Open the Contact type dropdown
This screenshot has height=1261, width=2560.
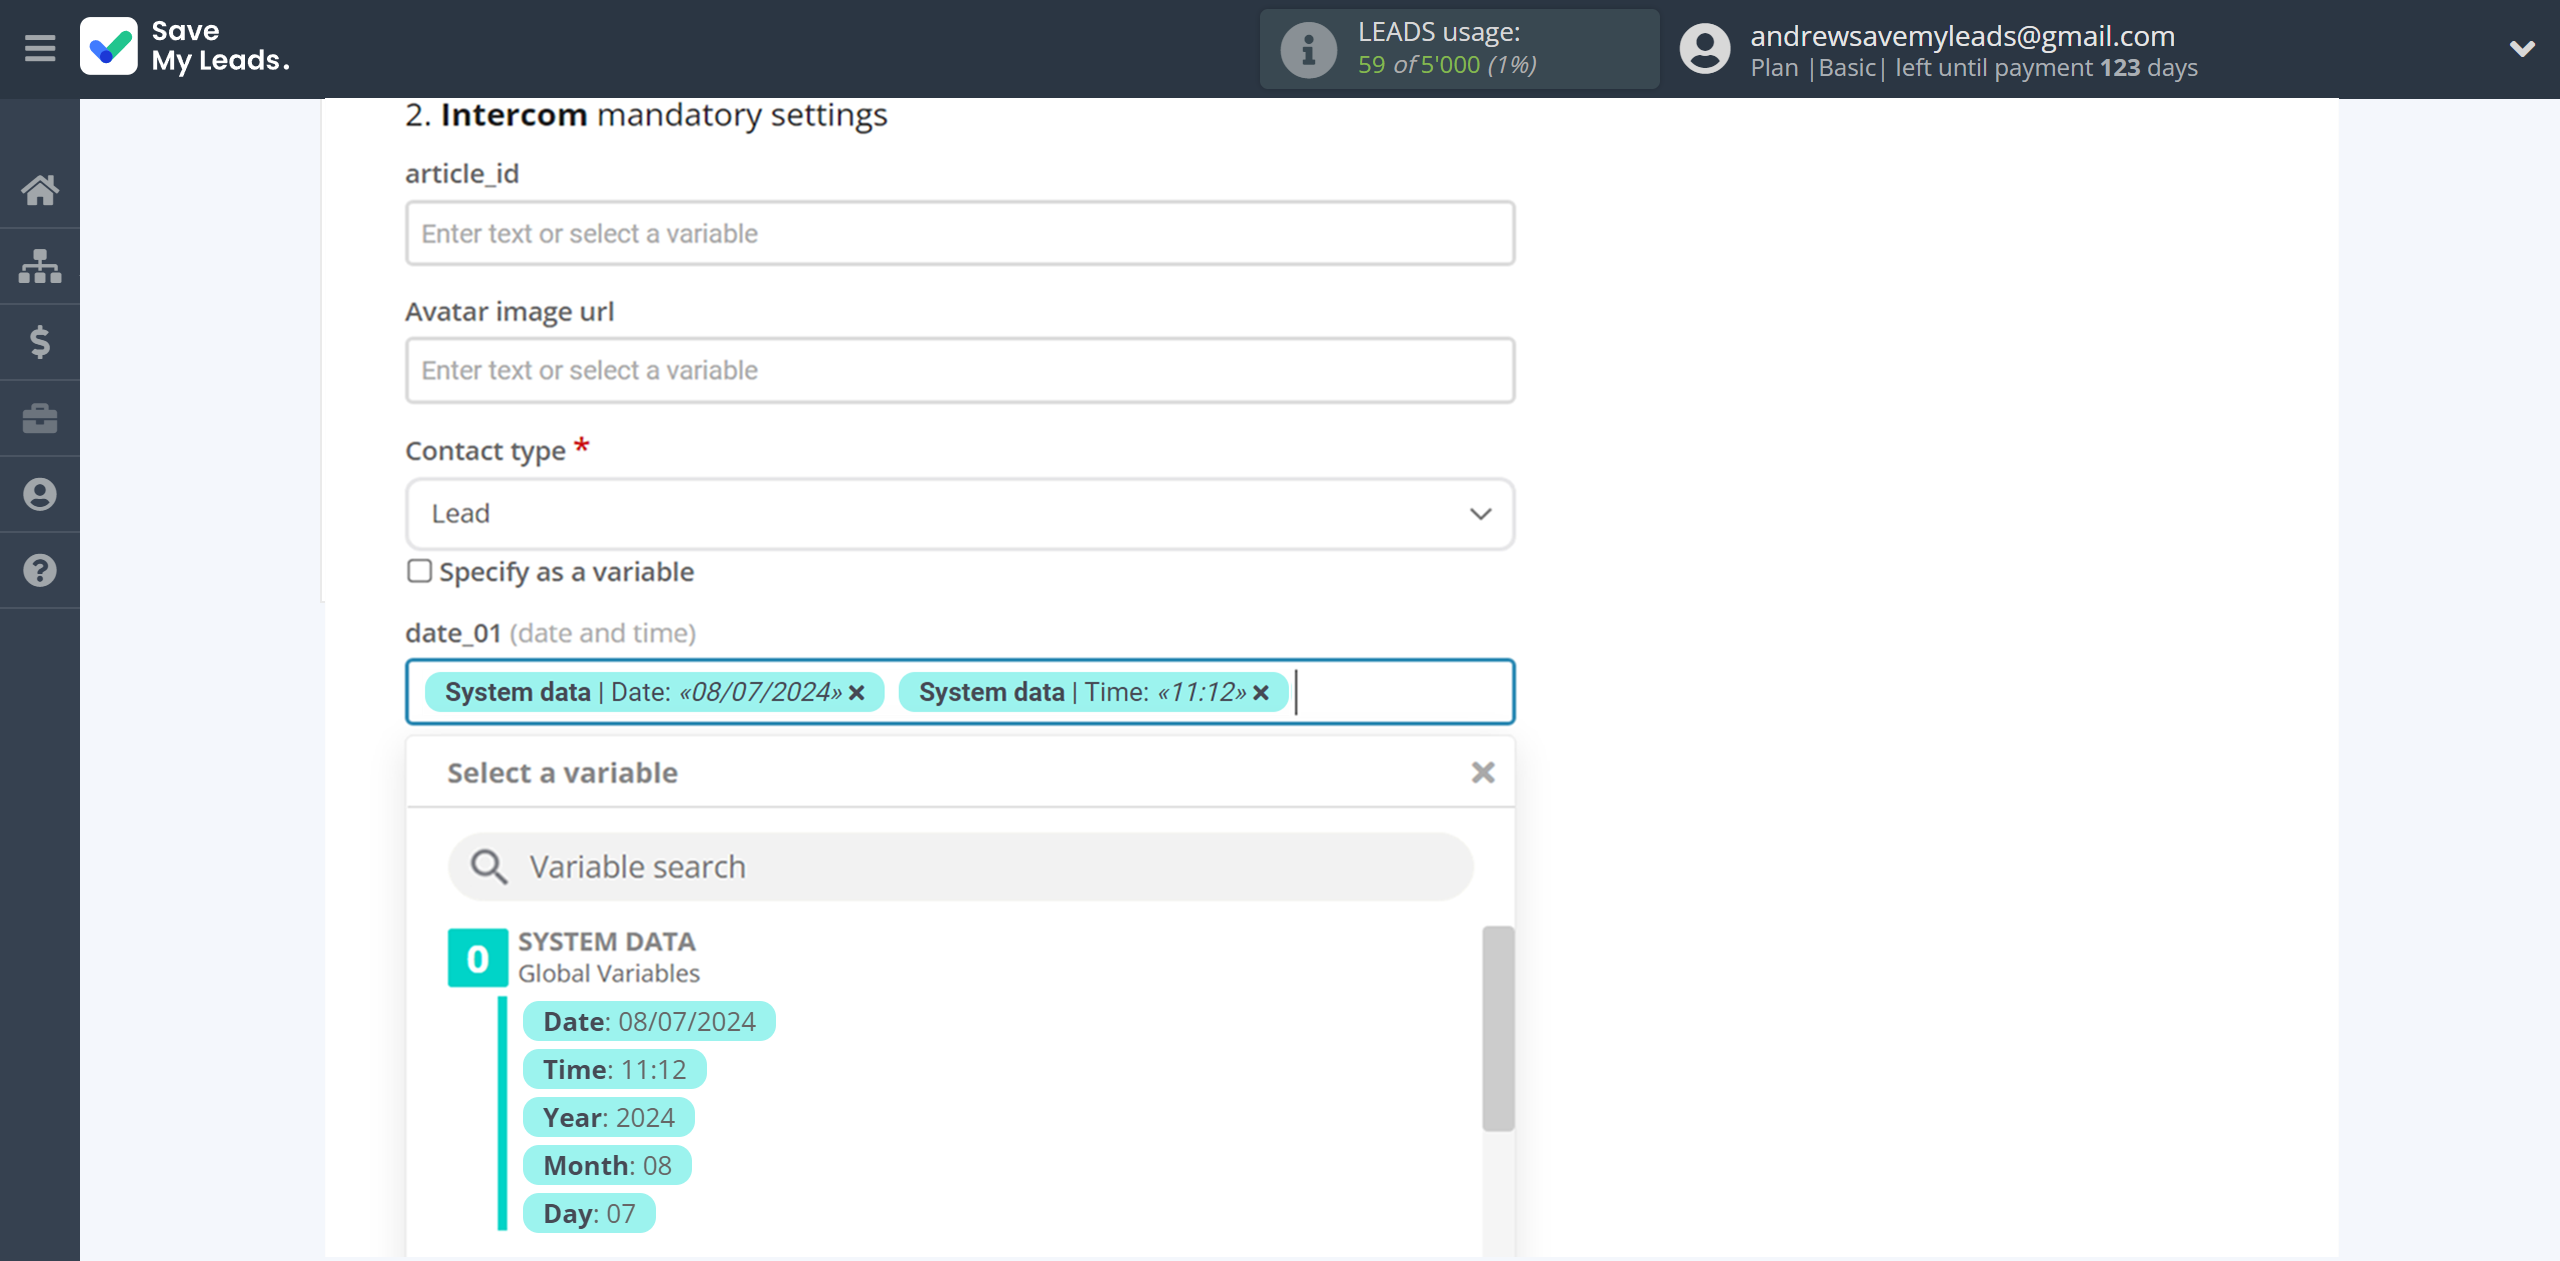960,513
